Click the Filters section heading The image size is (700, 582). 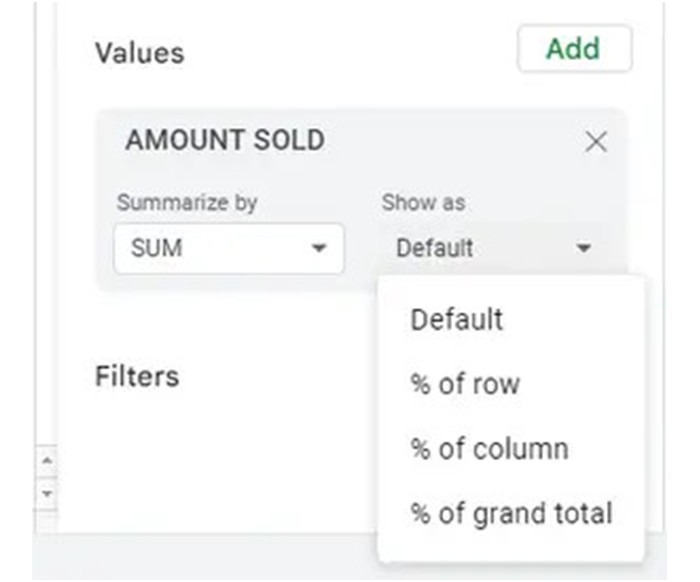click(137, 376)
